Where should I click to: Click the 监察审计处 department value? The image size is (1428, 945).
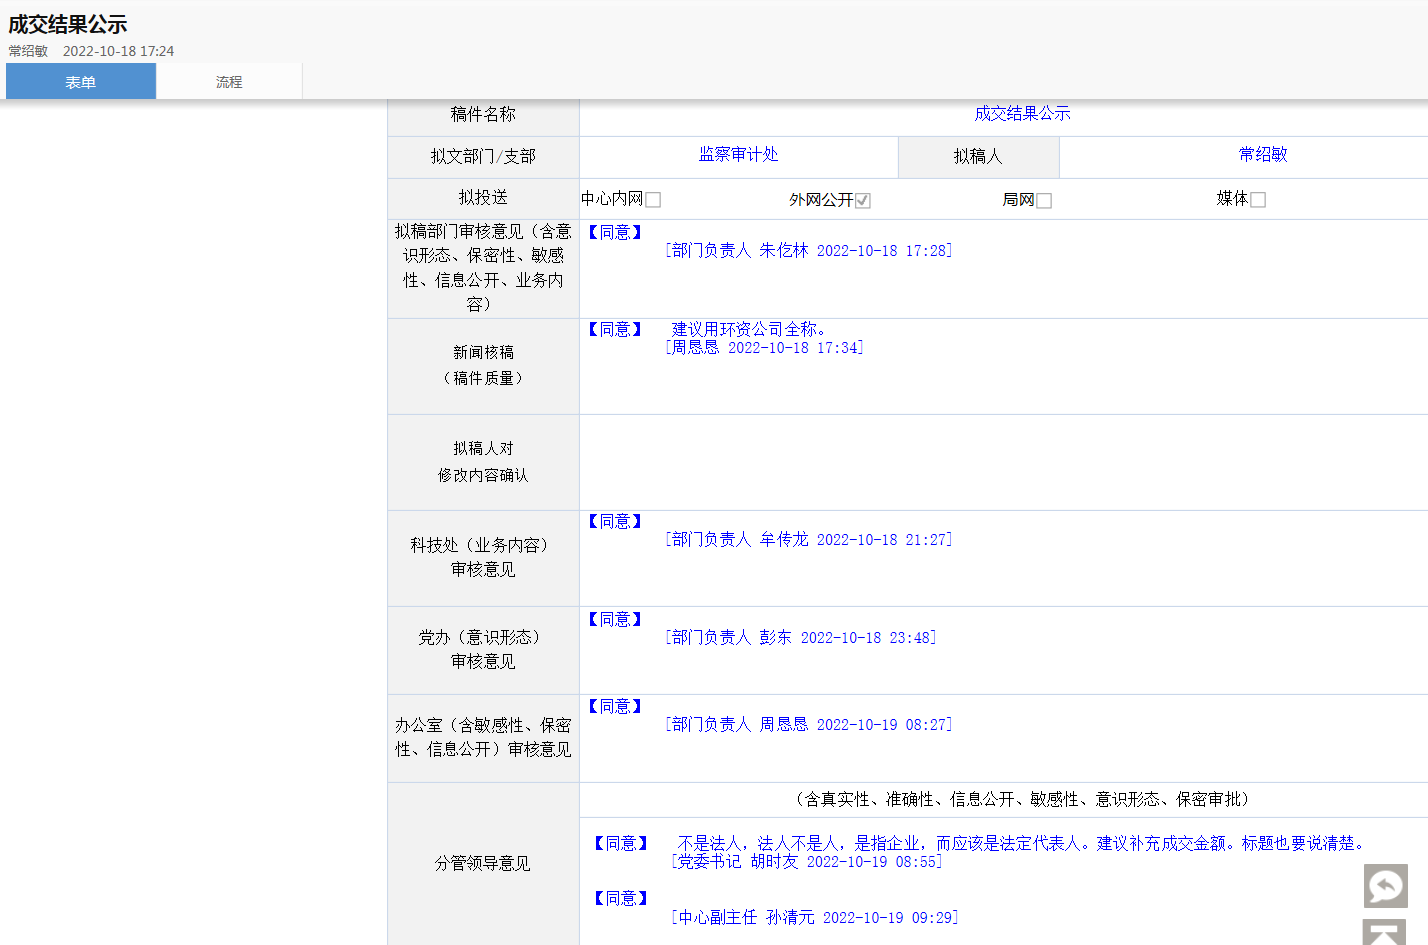(x=738, y=155)
